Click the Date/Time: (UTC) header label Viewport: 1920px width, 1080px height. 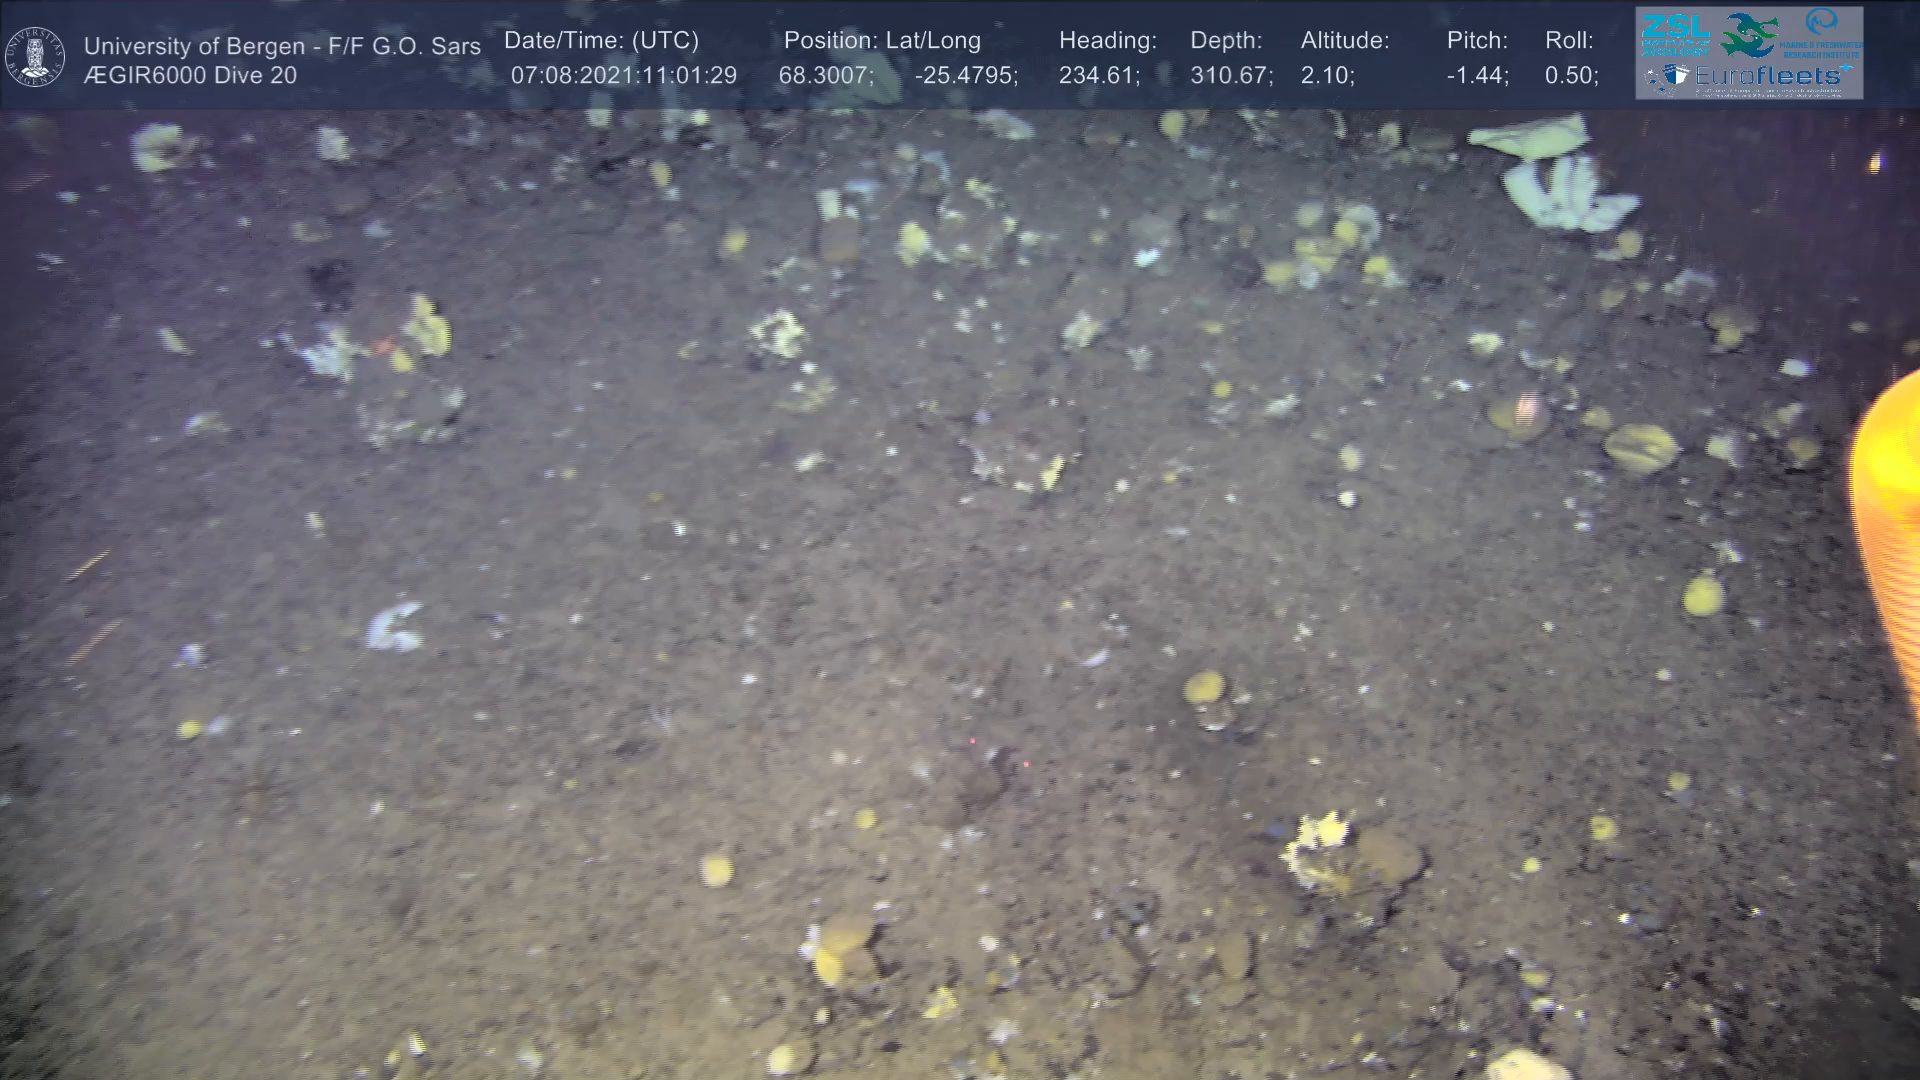click(x=601, y=41)
